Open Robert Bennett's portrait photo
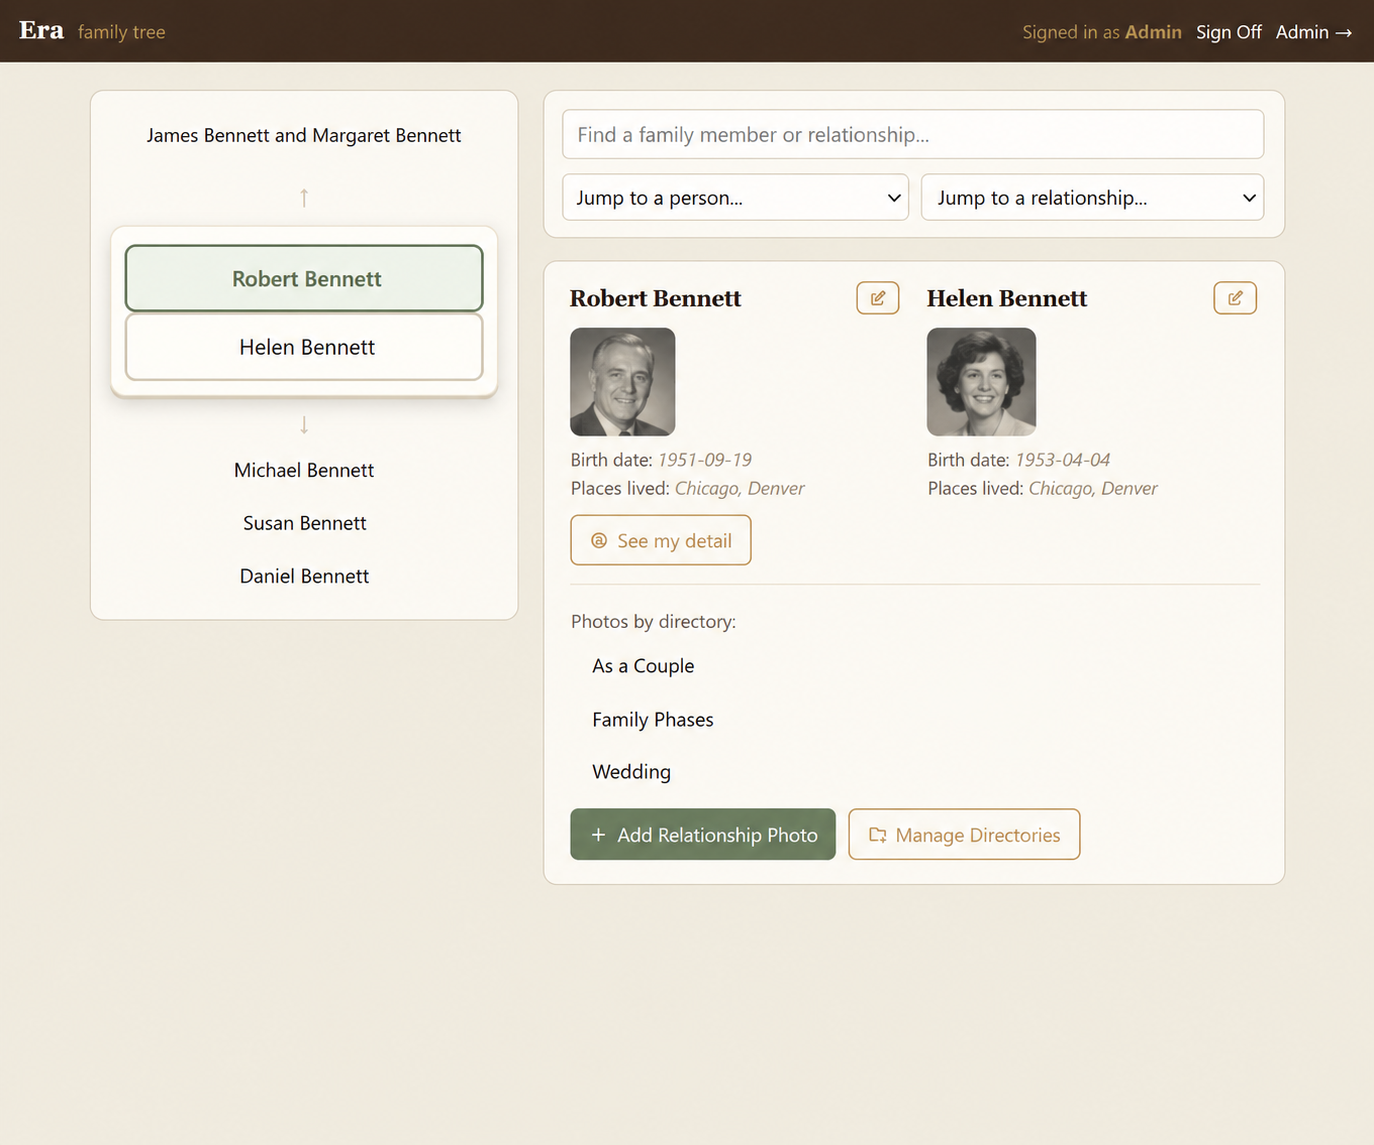This screenshot has width=1374, height=1145. 623,382
